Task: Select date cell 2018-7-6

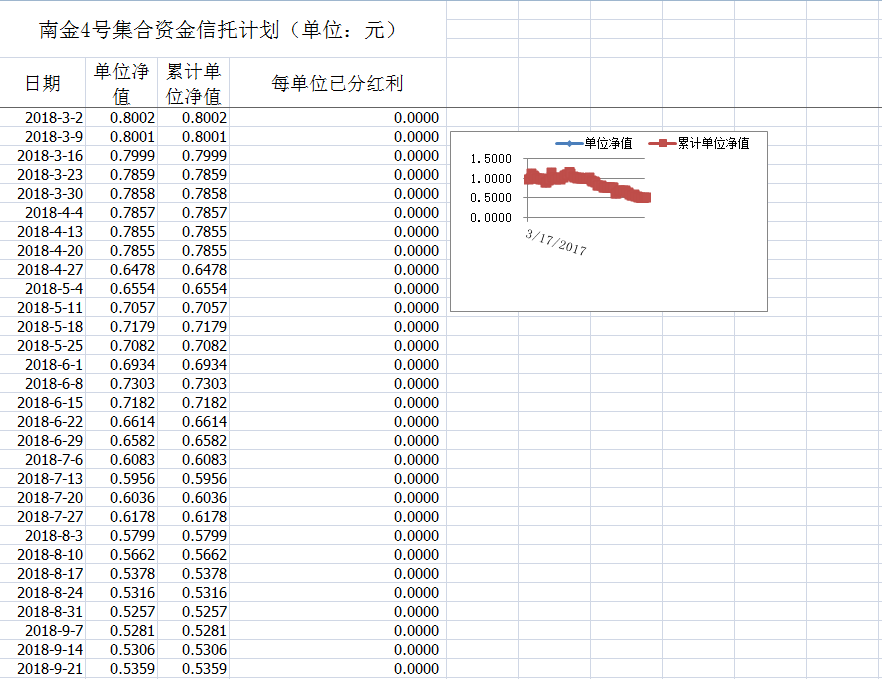Action: point(43,460)
